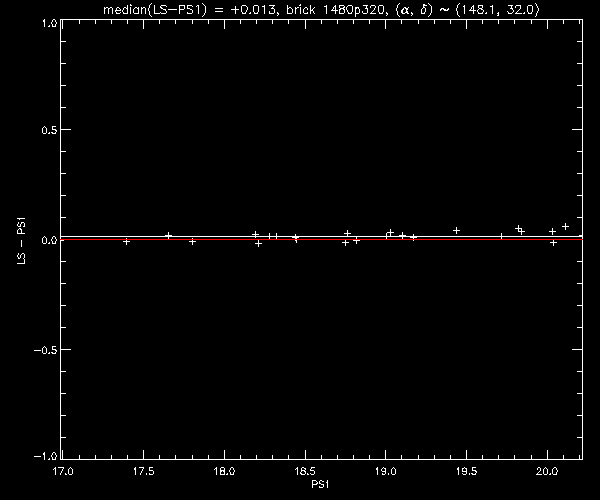Click the x-axis tick label 18.5
The width and height of the screenshot is (600, 500).
305,471
